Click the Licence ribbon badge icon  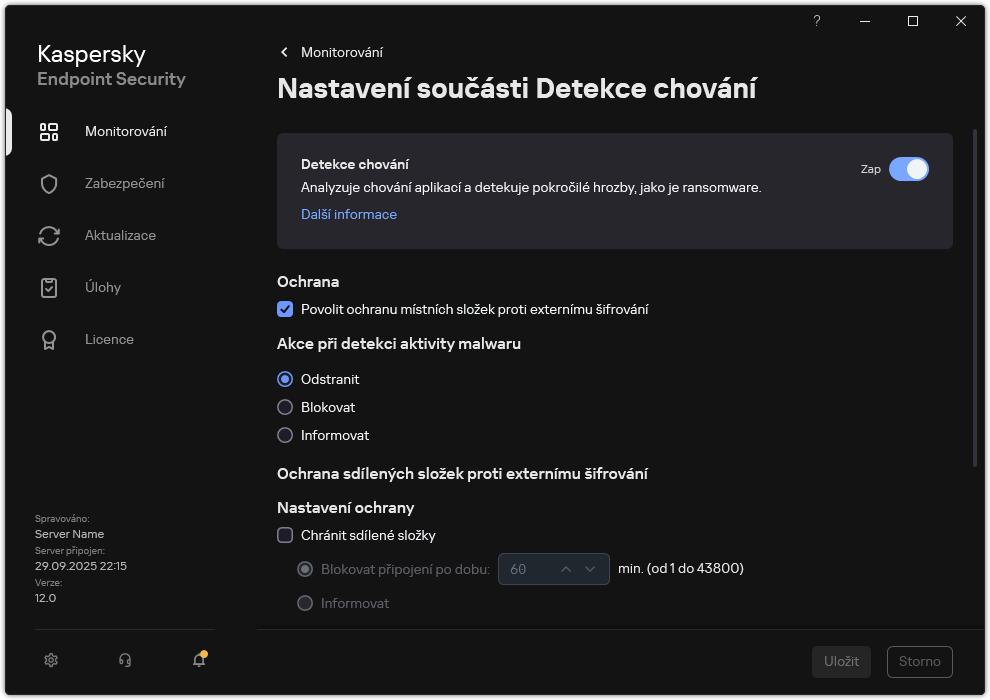coord(49,340)
